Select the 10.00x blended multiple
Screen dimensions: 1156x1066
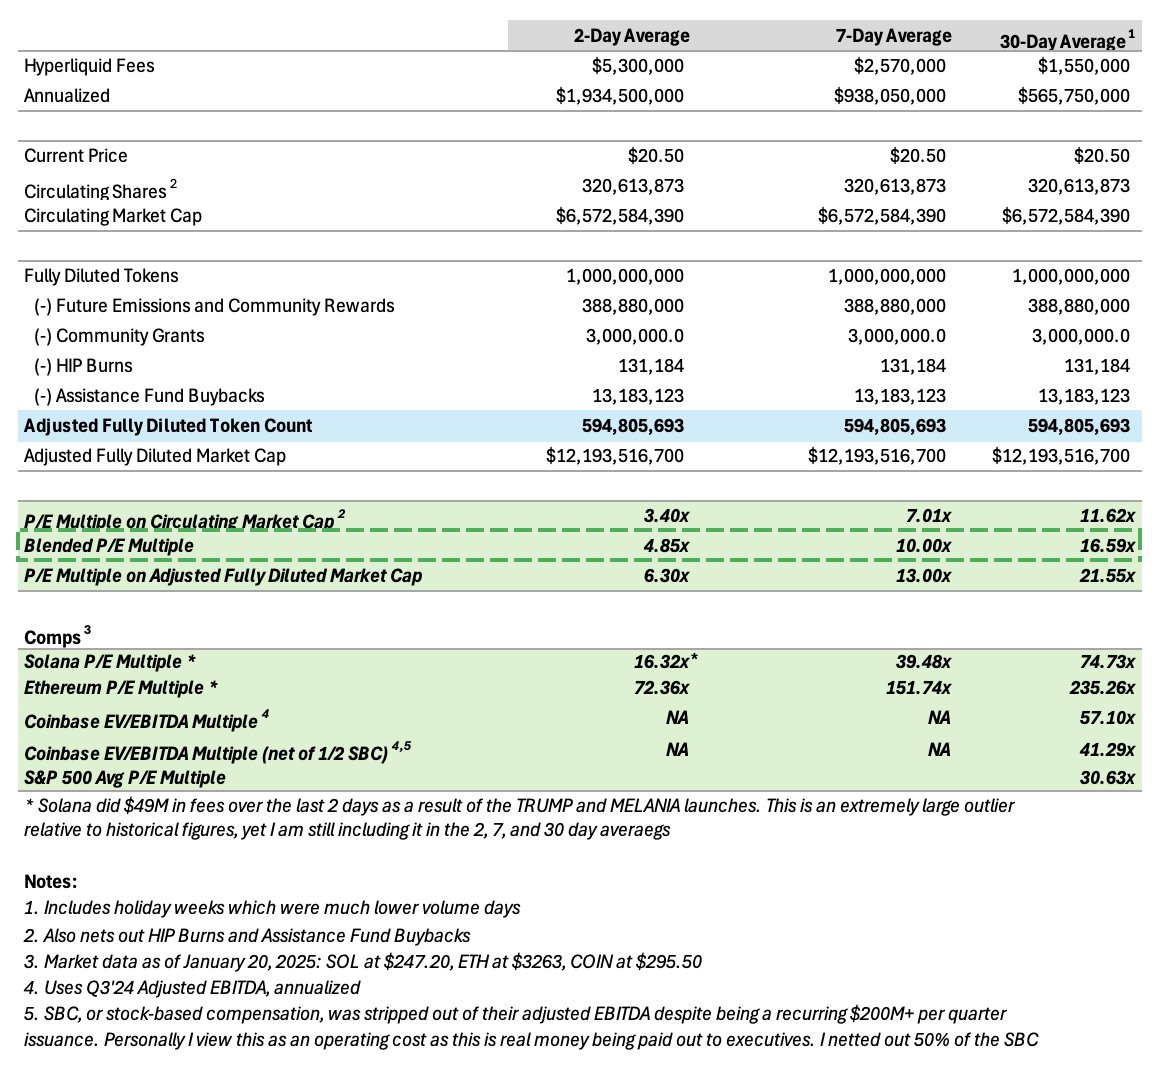coord(923,546)
